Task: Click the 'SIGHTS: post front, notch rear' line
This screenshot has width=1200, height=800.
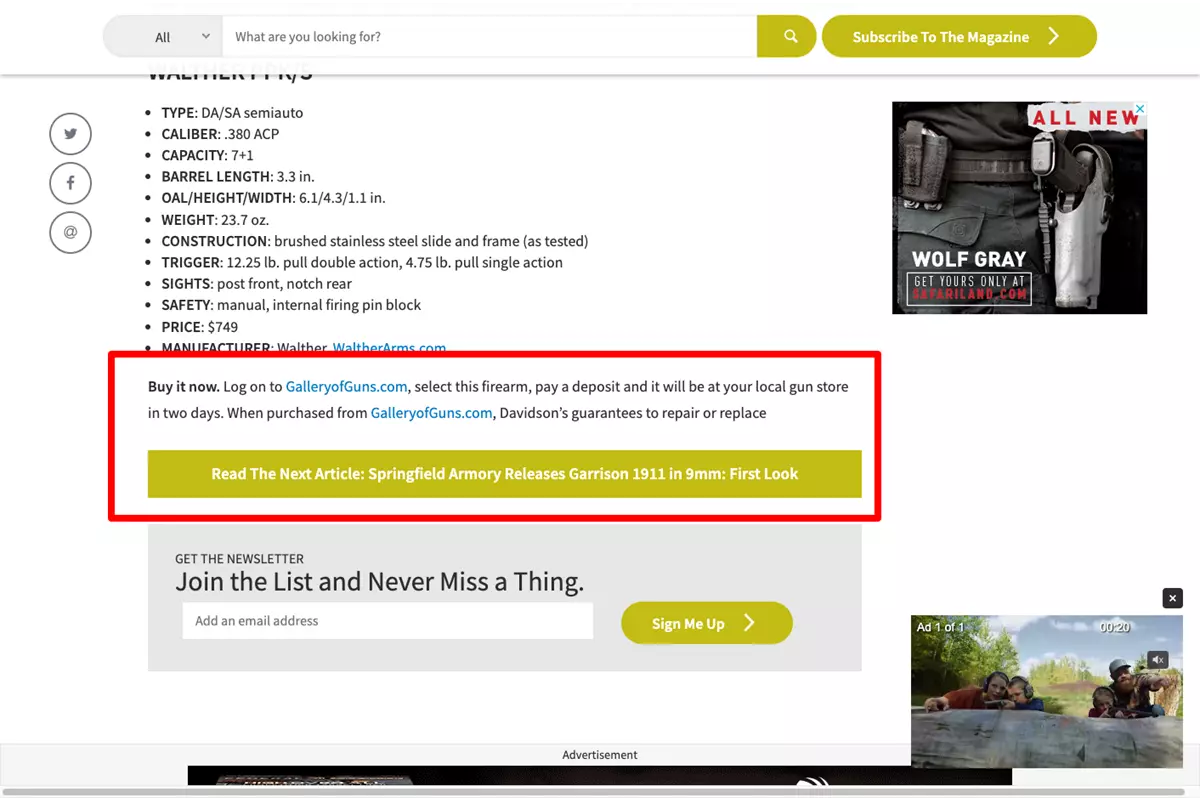Action: click(x=256, y=284)
